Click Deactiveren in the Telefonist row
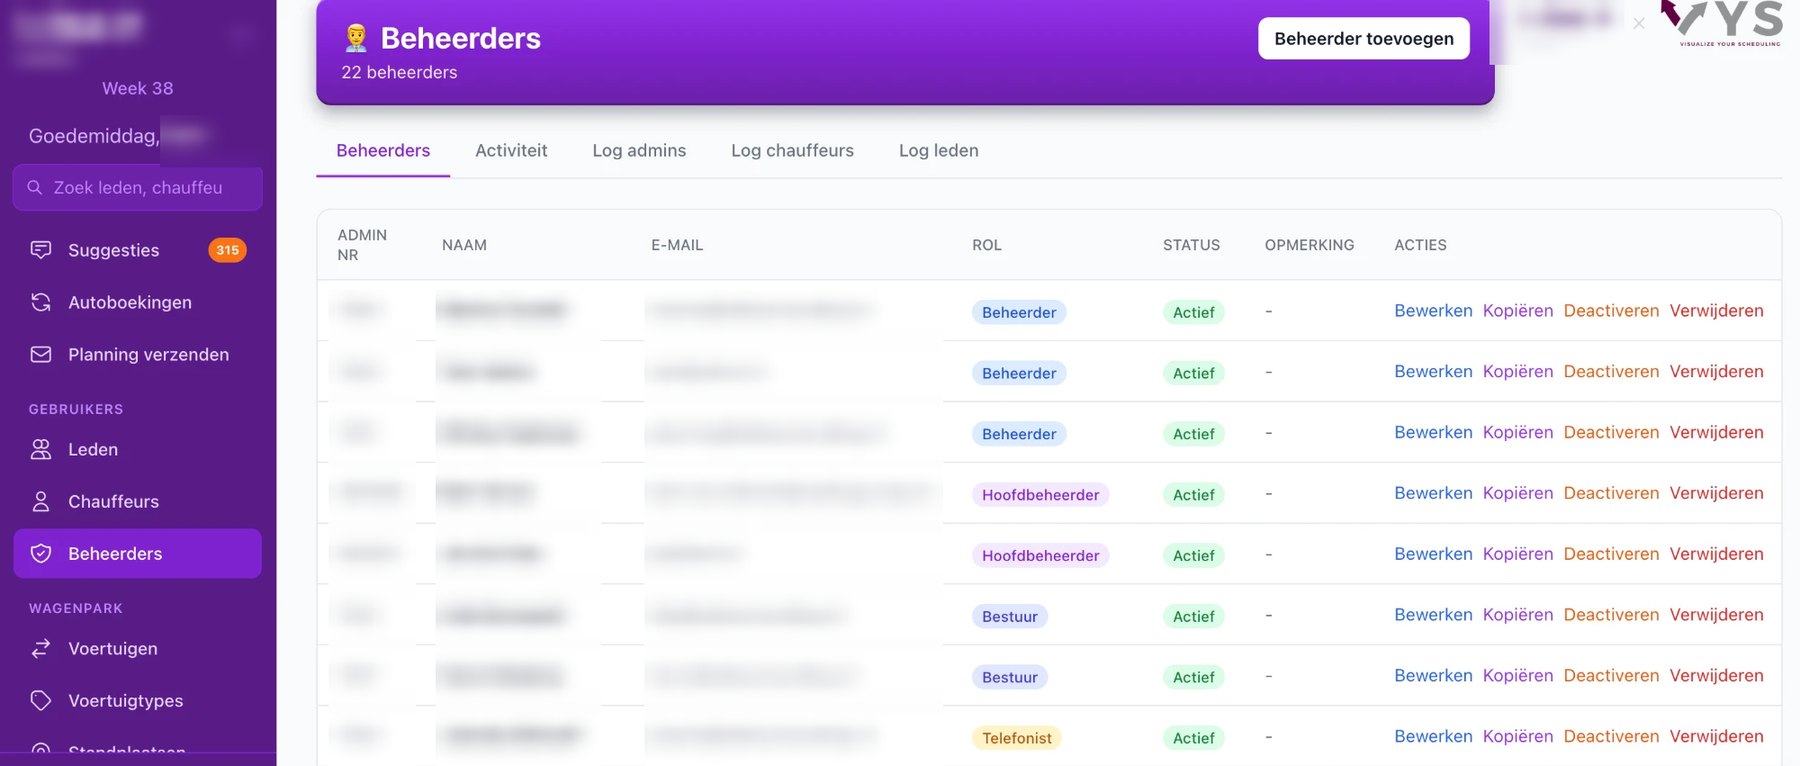Image resolution: width=1800 pixels, height=766 pixels. coord(1611,736)
